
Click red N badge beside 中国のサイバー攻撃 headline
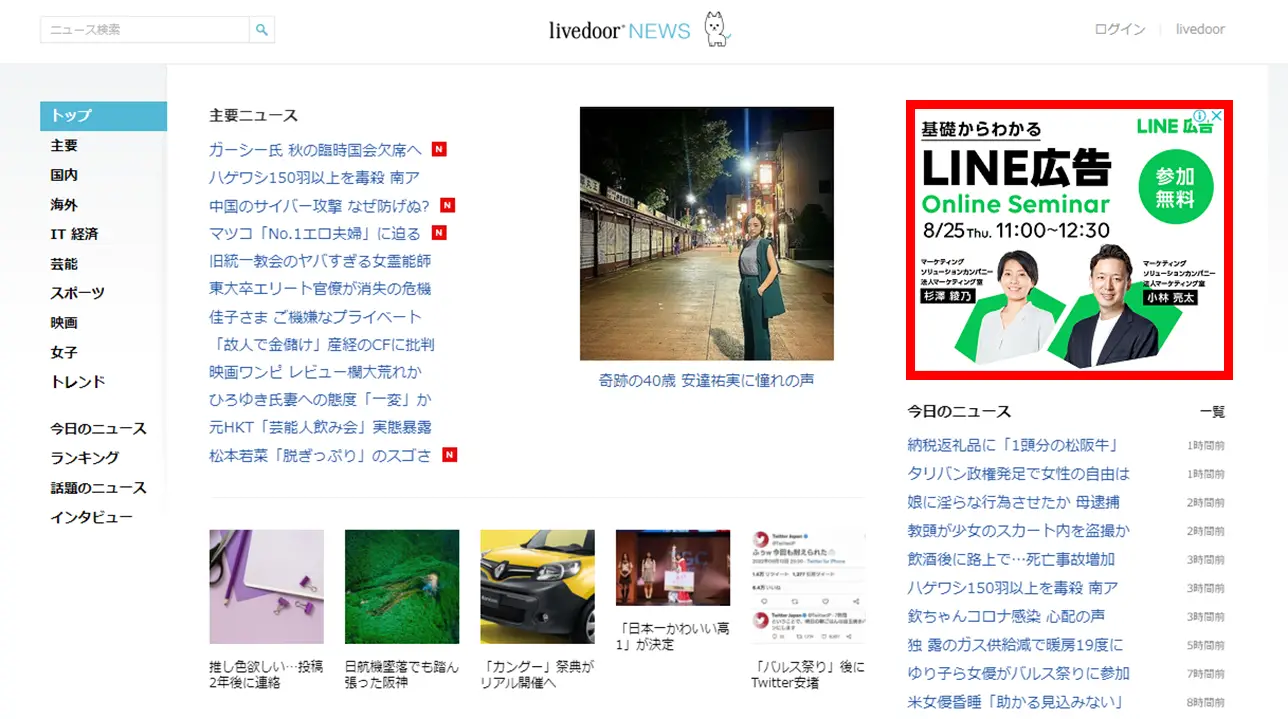(x=447, y=205)
